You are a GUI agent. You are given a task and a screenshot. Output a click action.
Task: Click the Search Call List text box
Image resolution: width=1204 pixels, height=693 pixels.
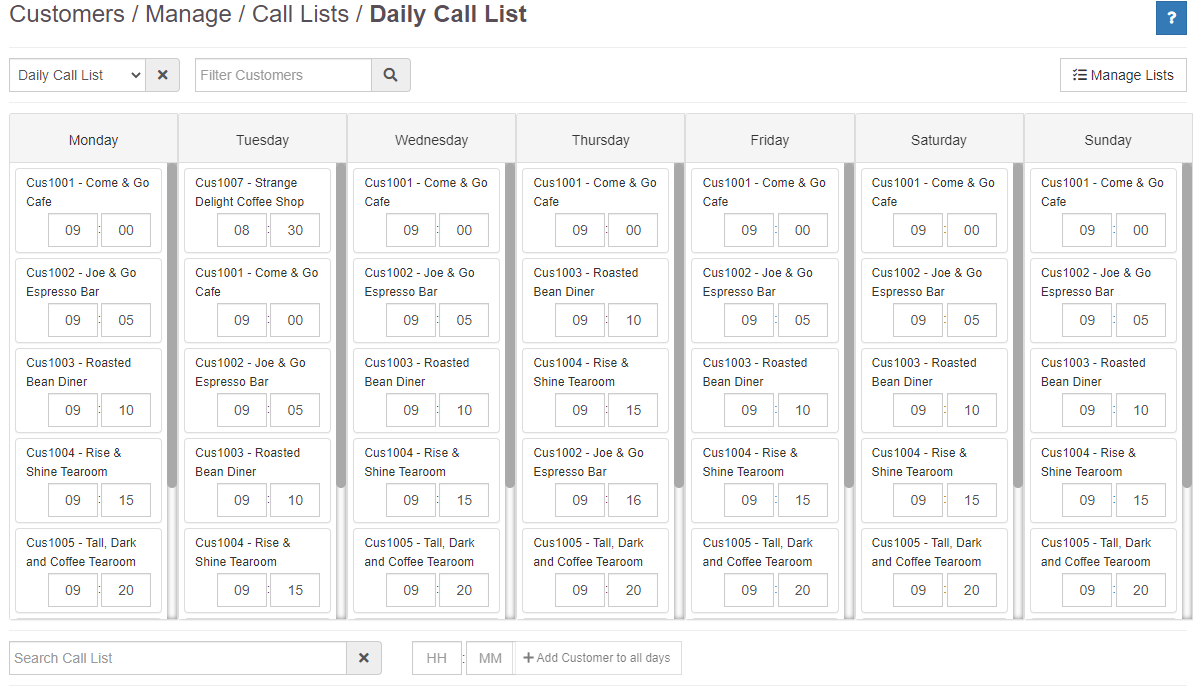[178, 658]
